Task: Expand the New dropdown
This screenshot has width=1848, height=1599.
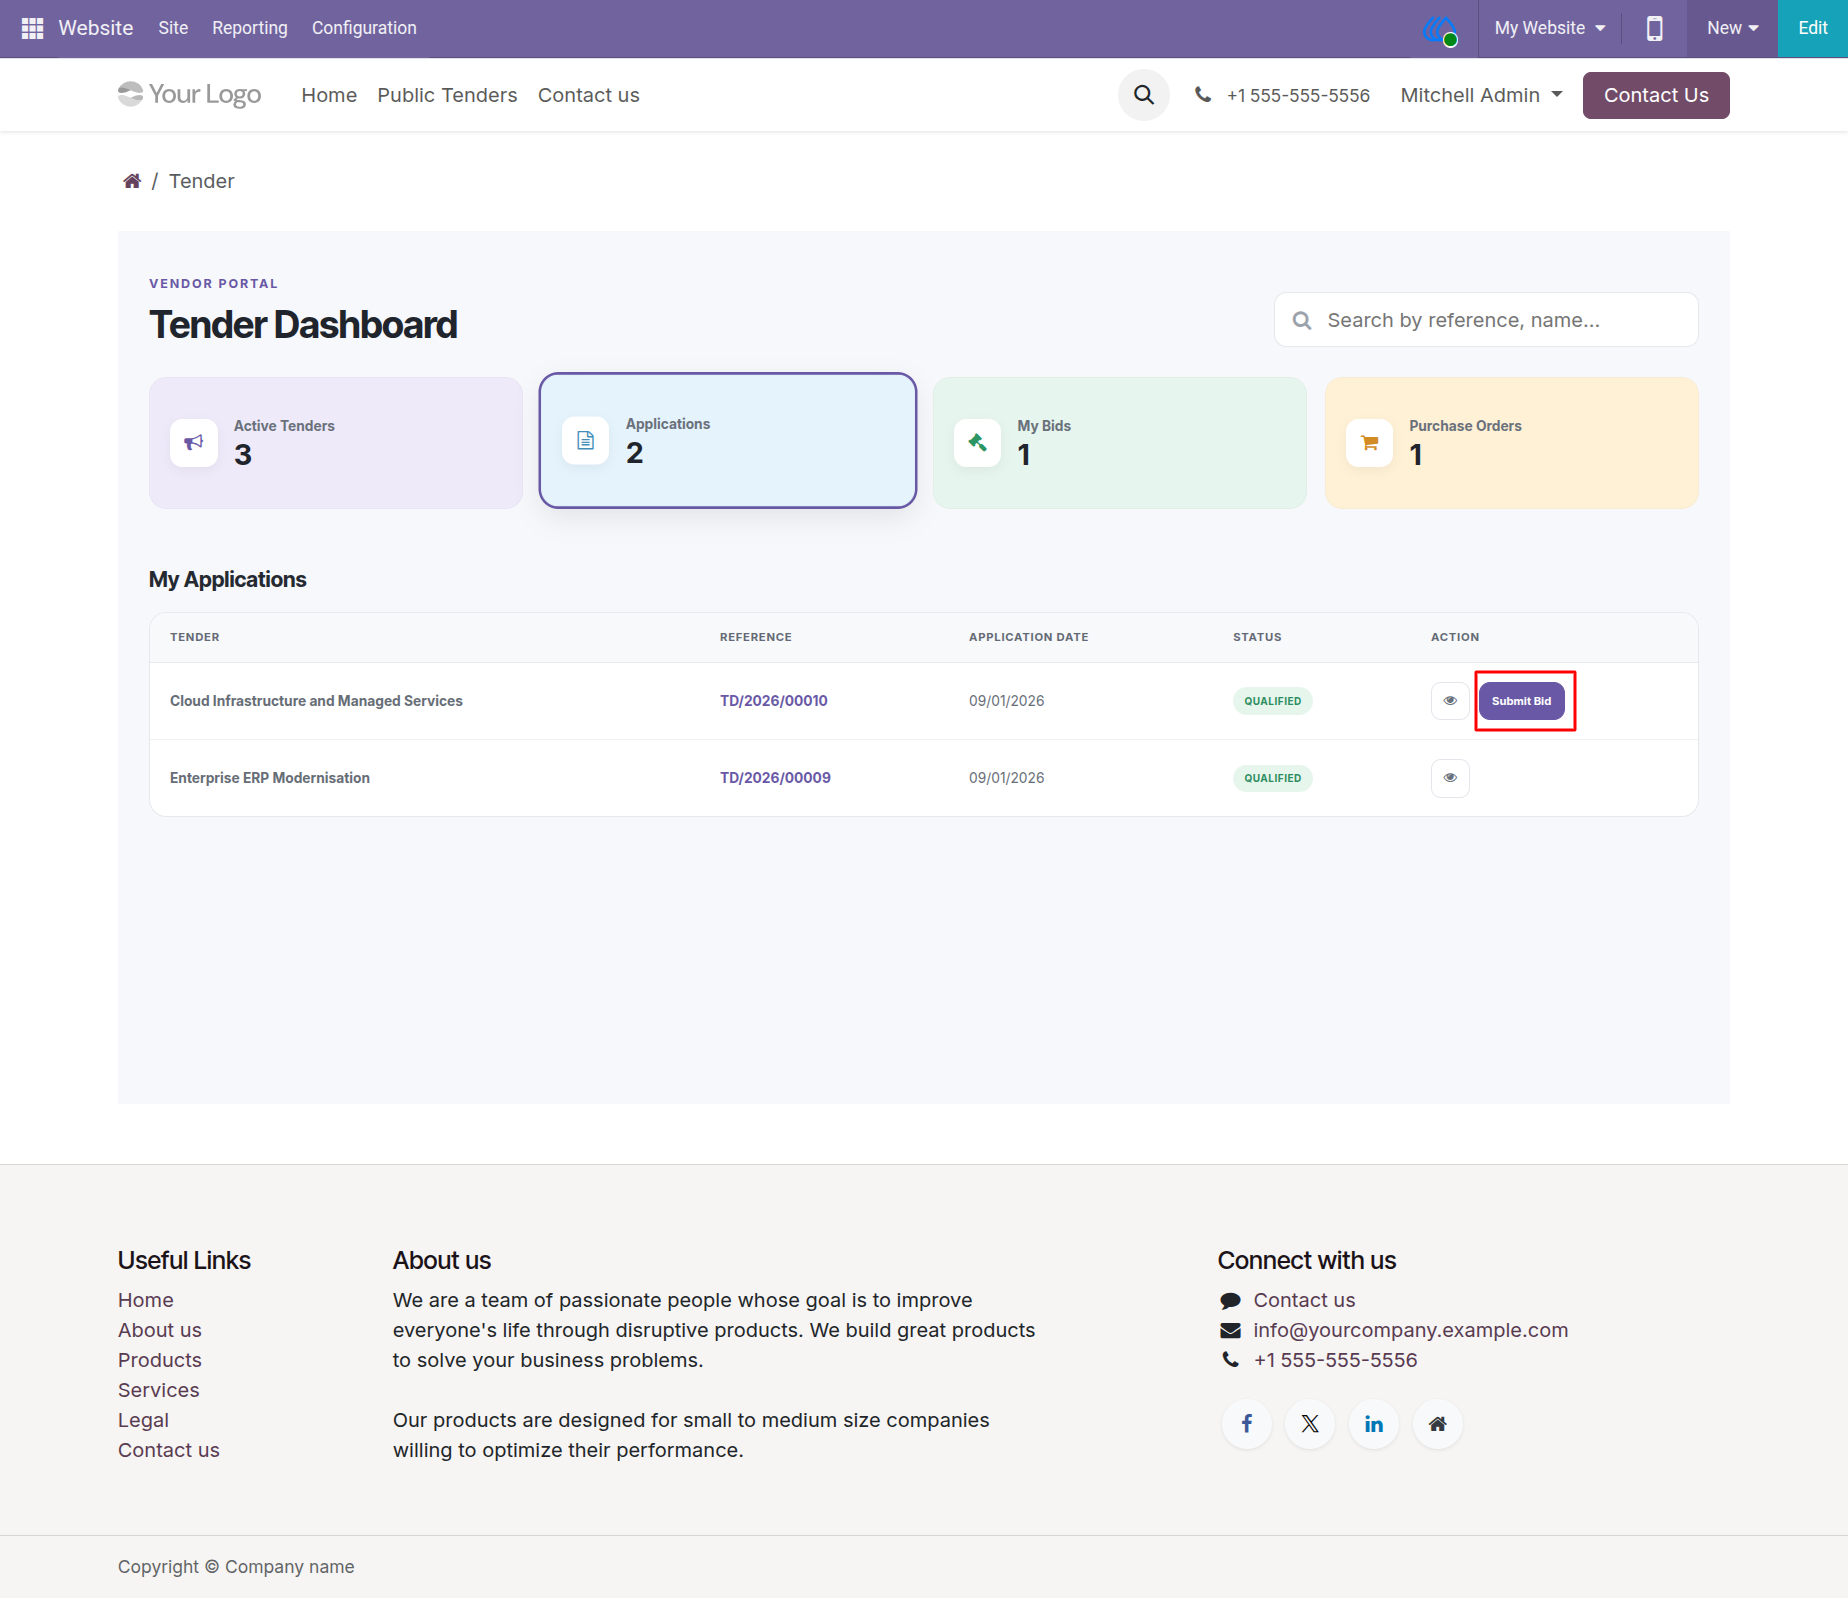Action: tap(1732, 28)
